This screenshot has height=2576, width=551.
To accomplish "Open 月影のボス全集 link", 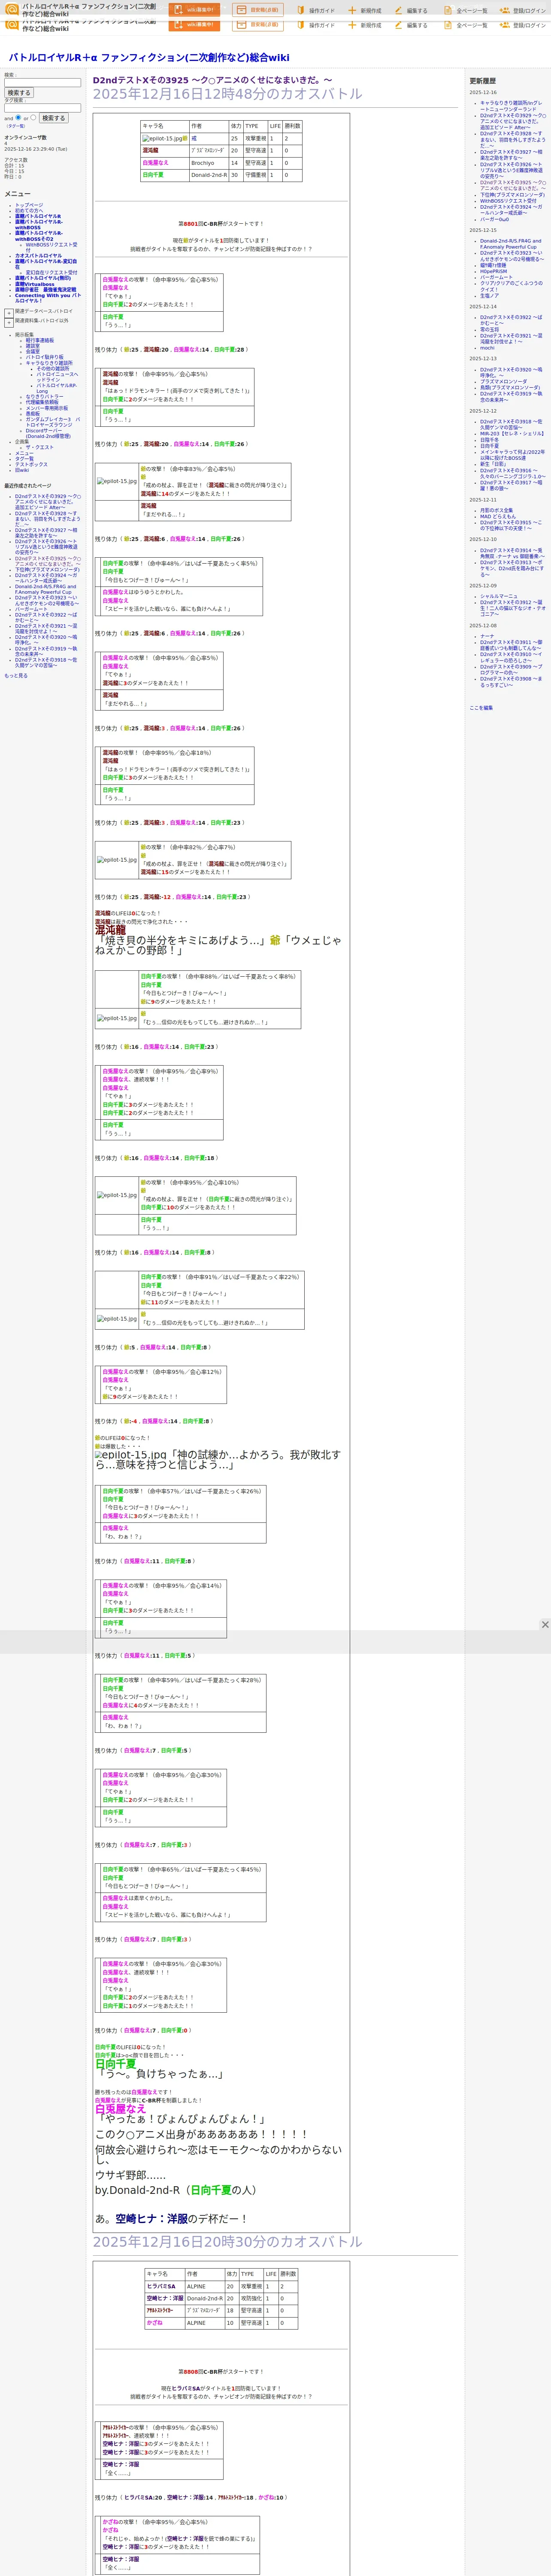I will pos(496,510).
